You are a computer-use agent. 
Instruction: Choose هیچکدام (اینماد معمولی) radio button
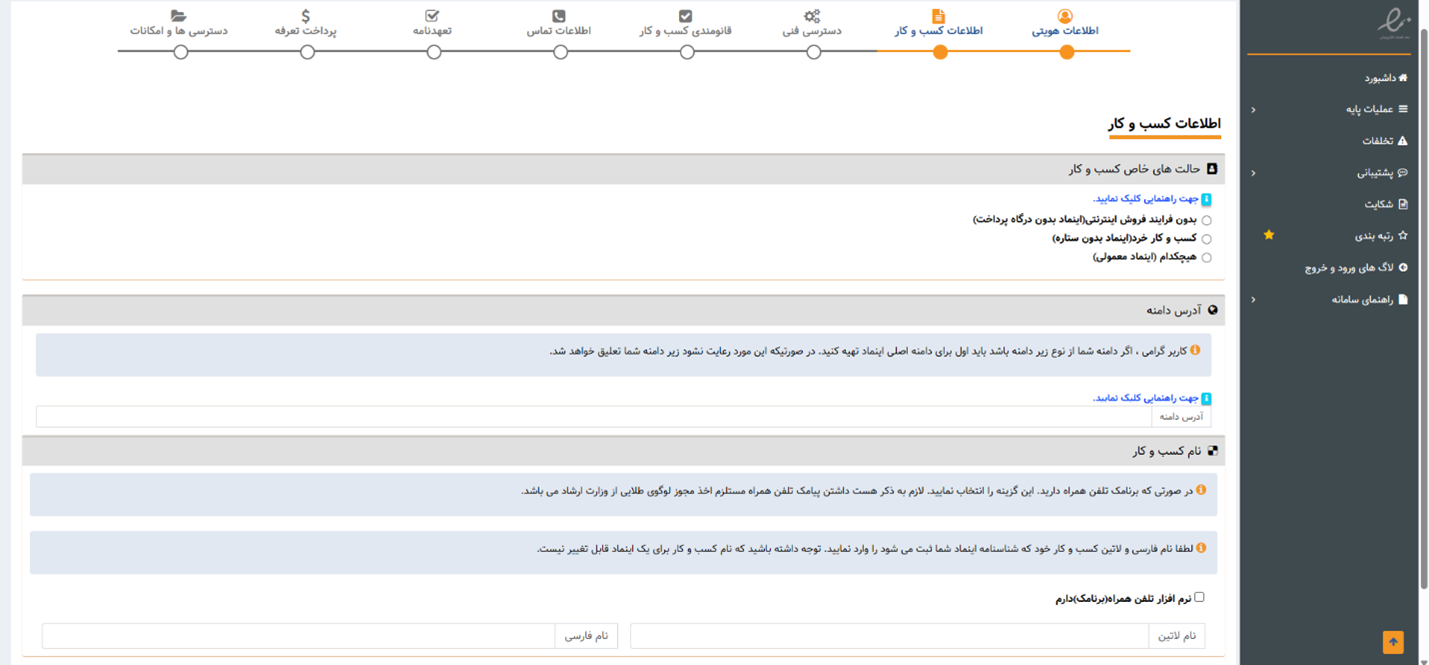tap(1206, 258)
